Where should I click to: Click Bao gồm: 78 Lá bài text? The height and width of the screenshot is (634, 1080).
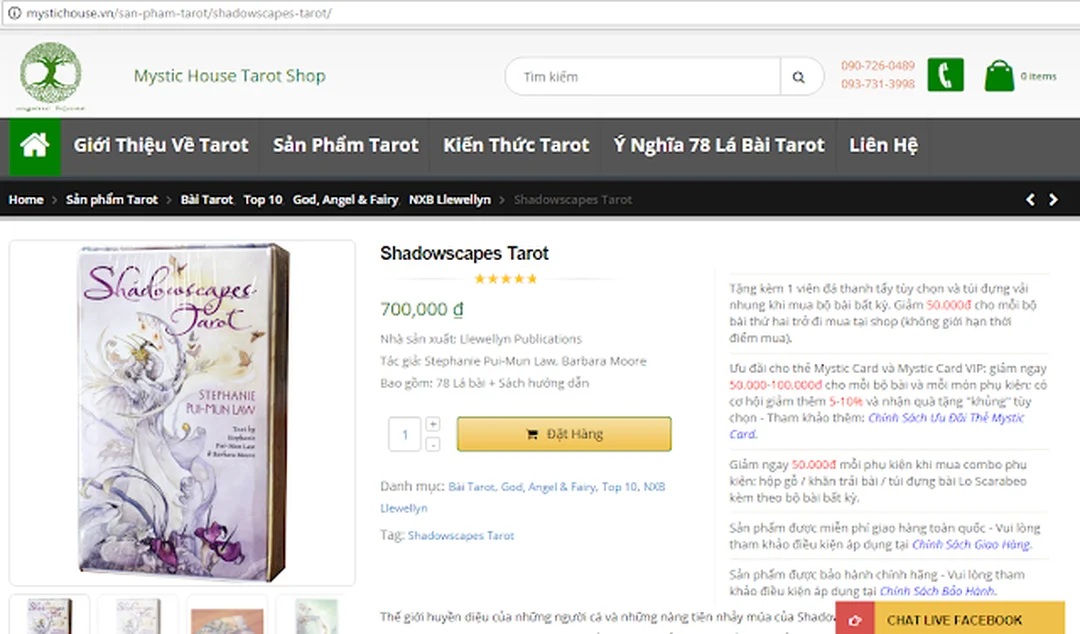pyautogui.click(x=484, y=383)
